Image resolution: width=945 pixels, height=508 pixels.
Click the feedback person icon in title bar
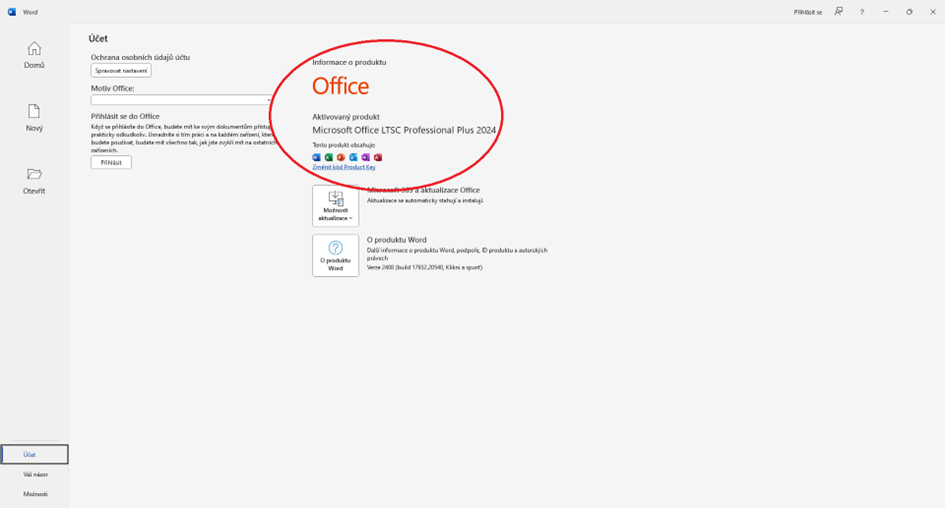point(838,12)
